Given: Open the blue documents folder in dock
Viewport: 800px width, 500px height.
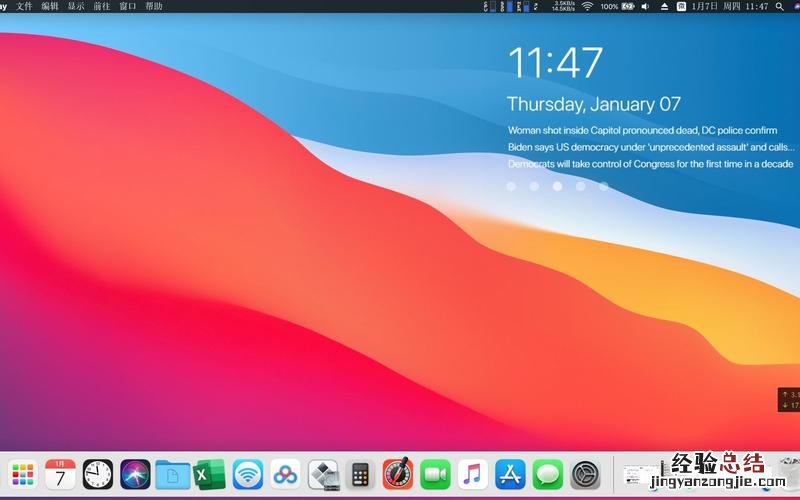Looking at the screenshot, I should pyautogui.click(x=172, y=475).
